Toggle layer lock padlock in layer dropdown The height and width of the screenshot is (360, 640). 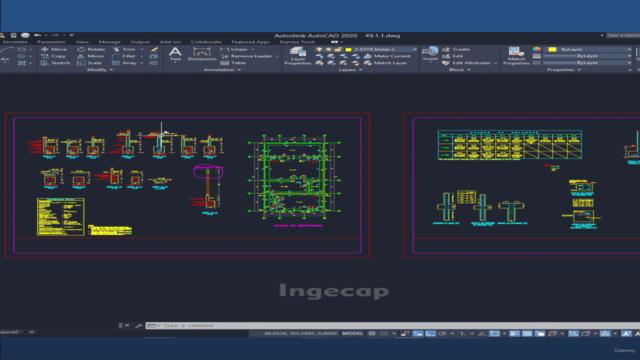tap(338, 49)
